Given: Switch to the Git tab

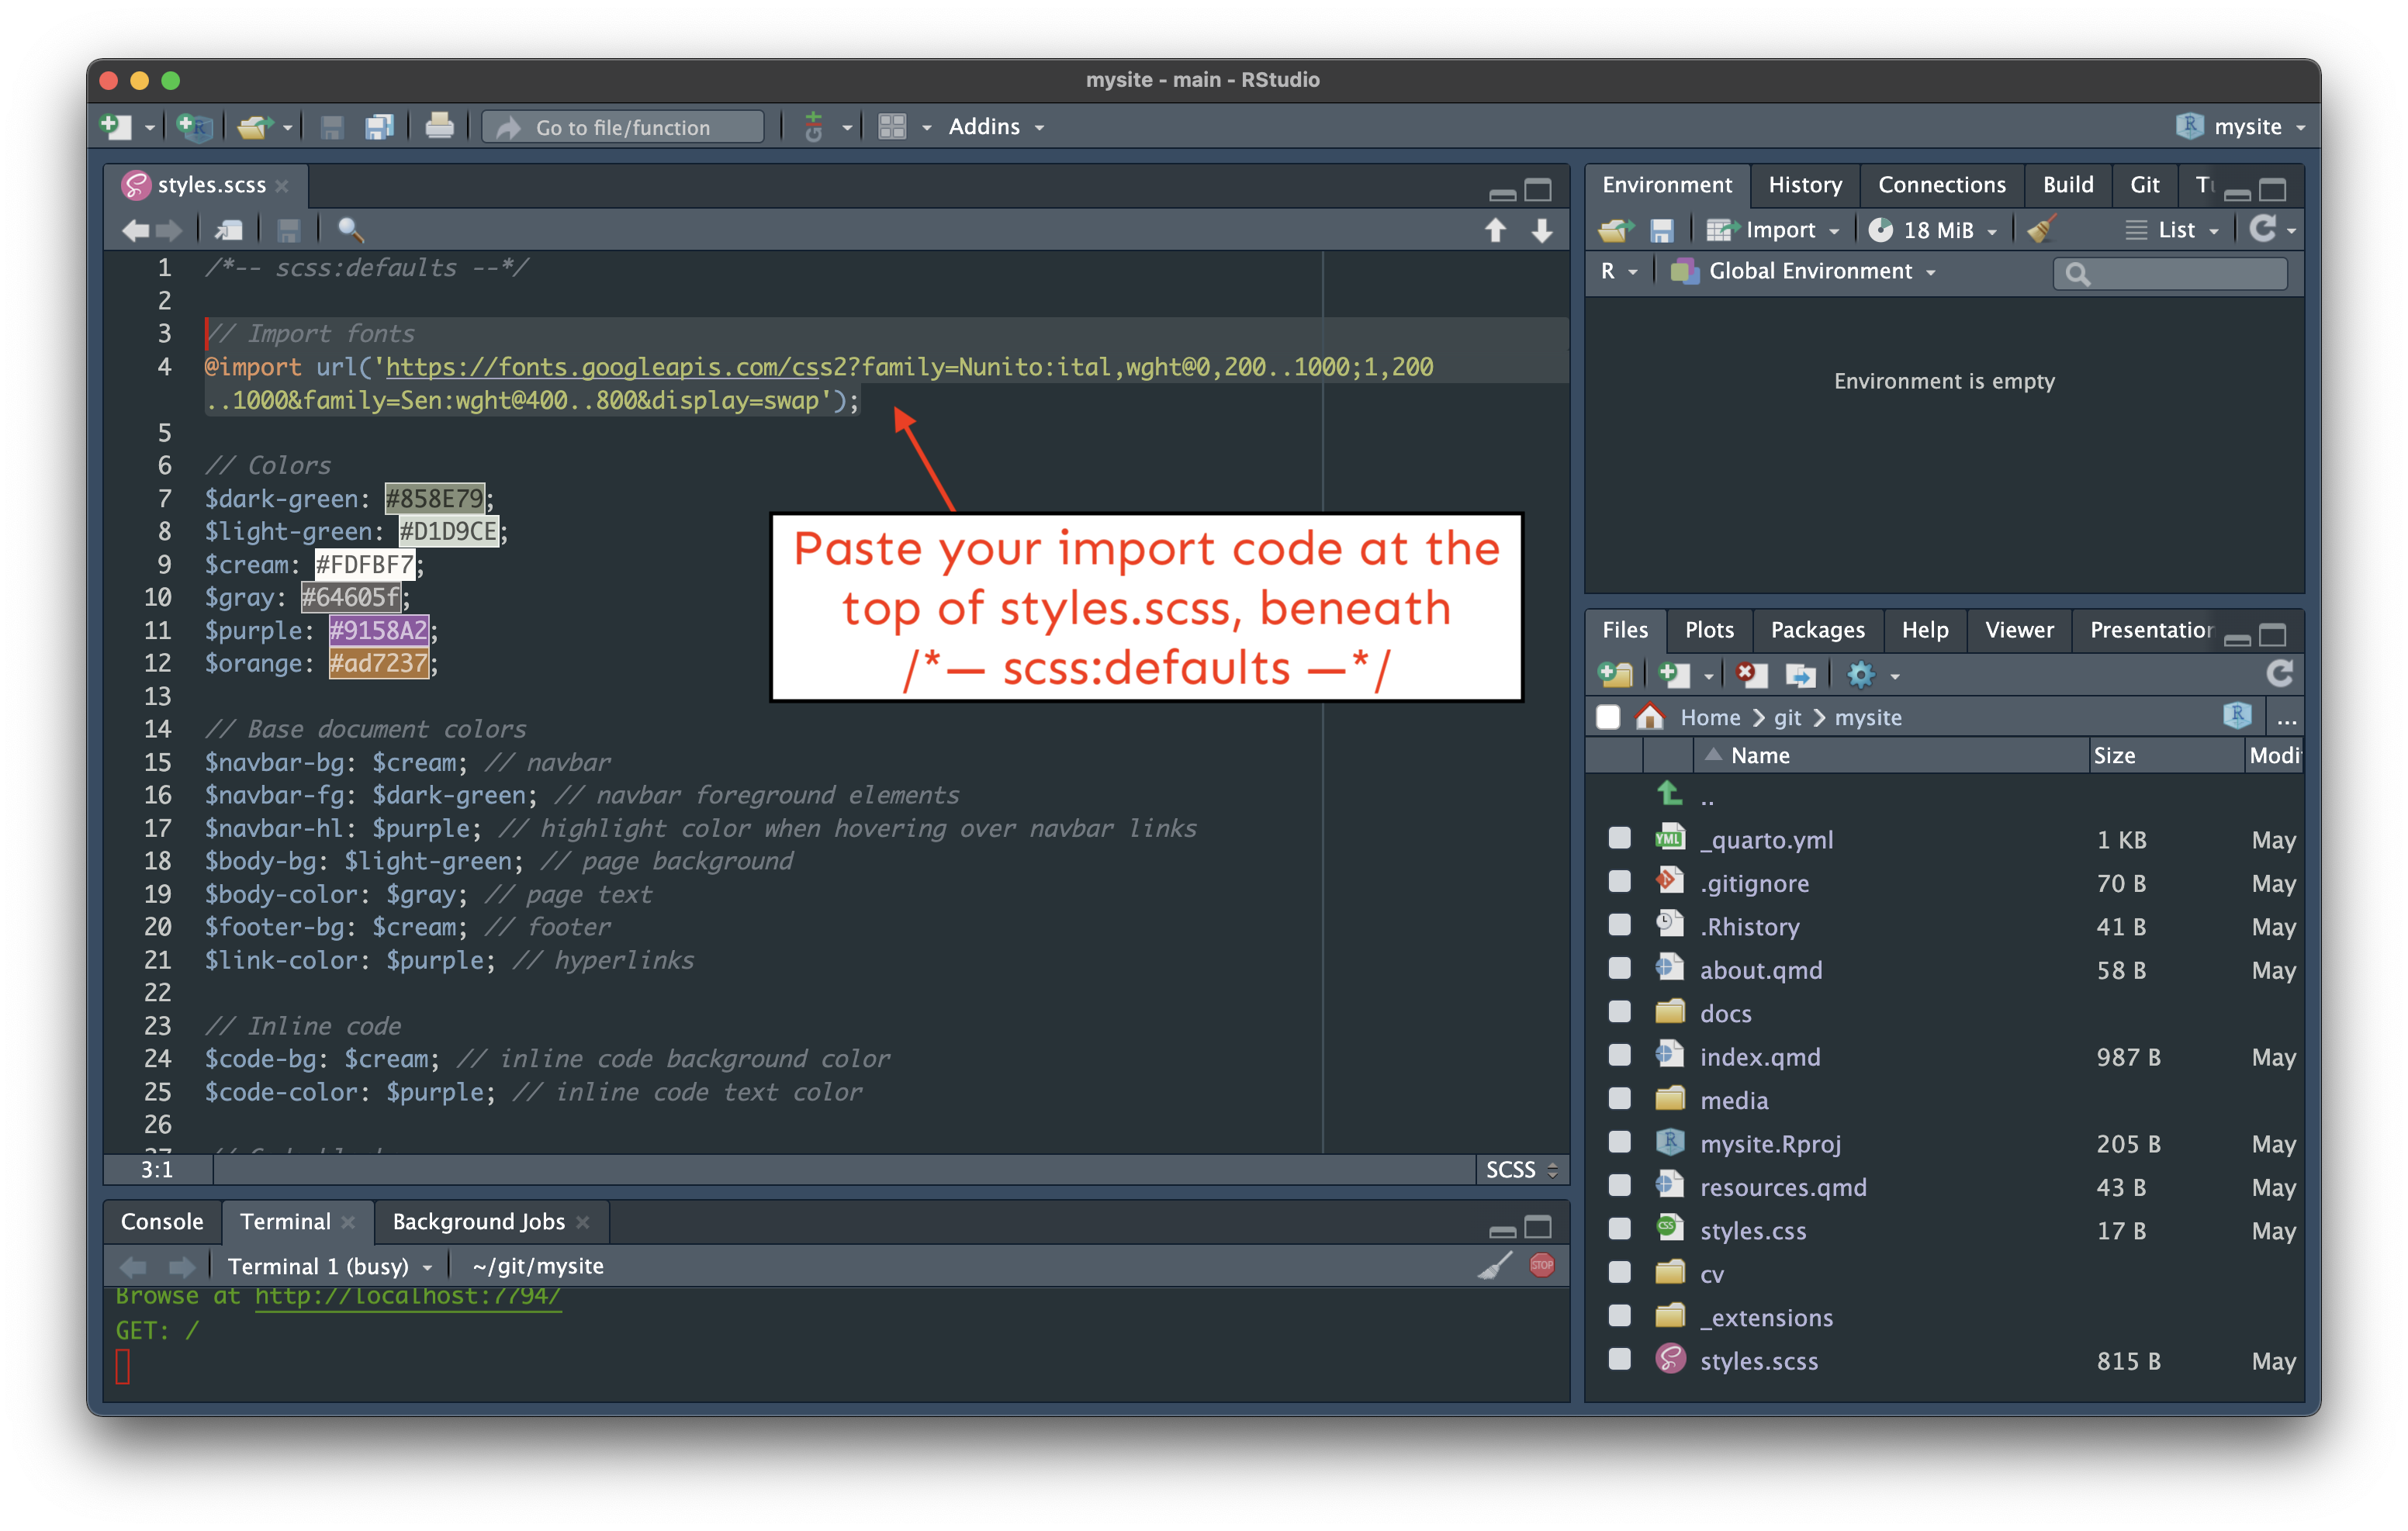Looking at the screenshot, I should [x=2144, y=185].
